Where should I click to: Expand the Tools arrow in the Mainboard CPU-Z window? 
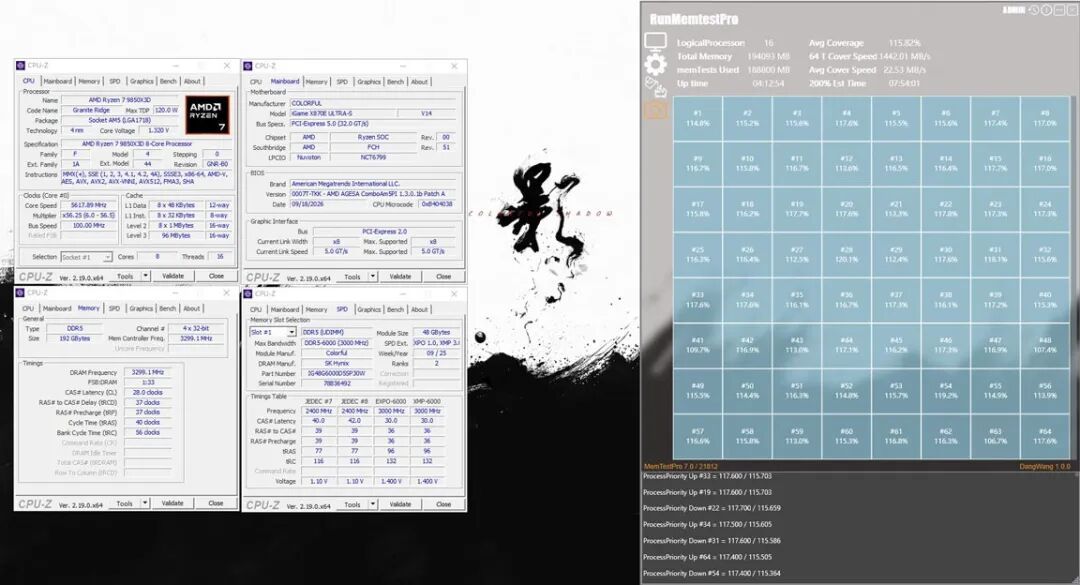pyautogui.click(x=373, y=276)
